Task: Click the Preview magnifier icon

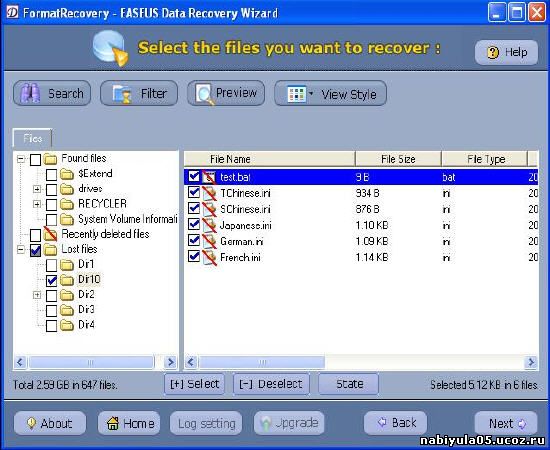Action: coord(204,94)
